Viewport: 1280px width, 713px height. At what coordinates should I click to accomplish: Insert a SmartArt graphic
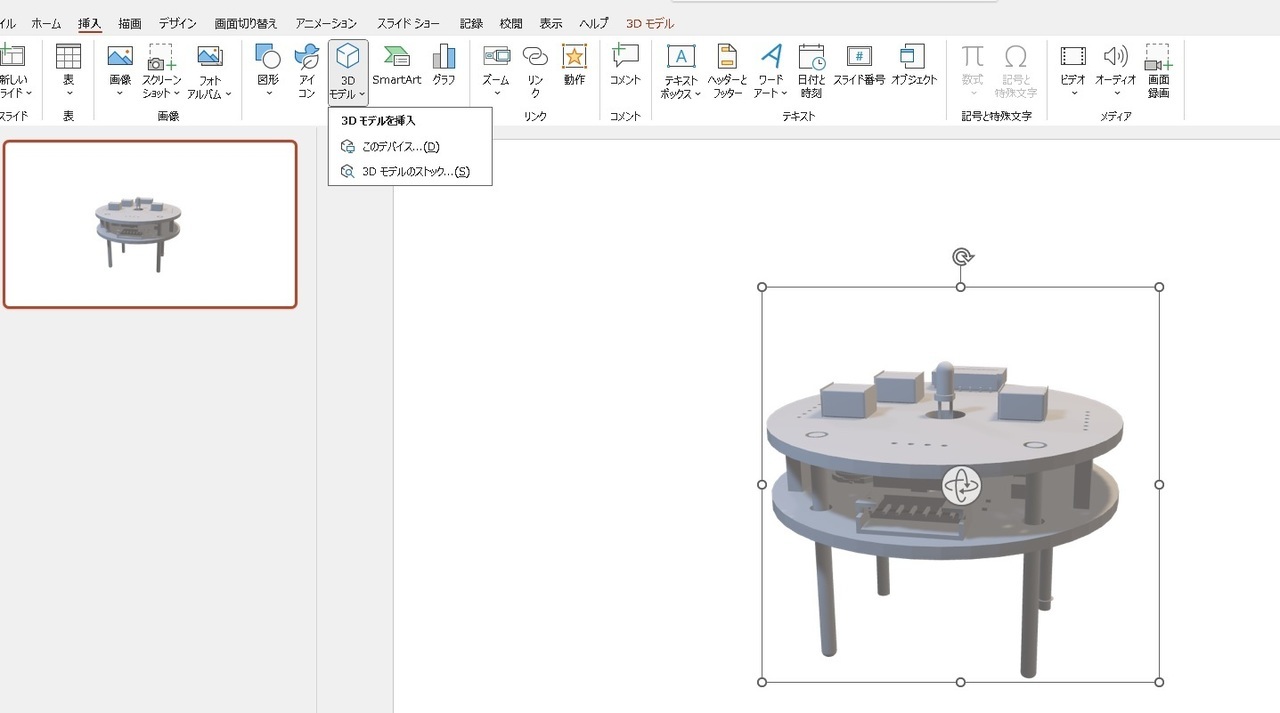pyautogui.click(x=397, y=64)
